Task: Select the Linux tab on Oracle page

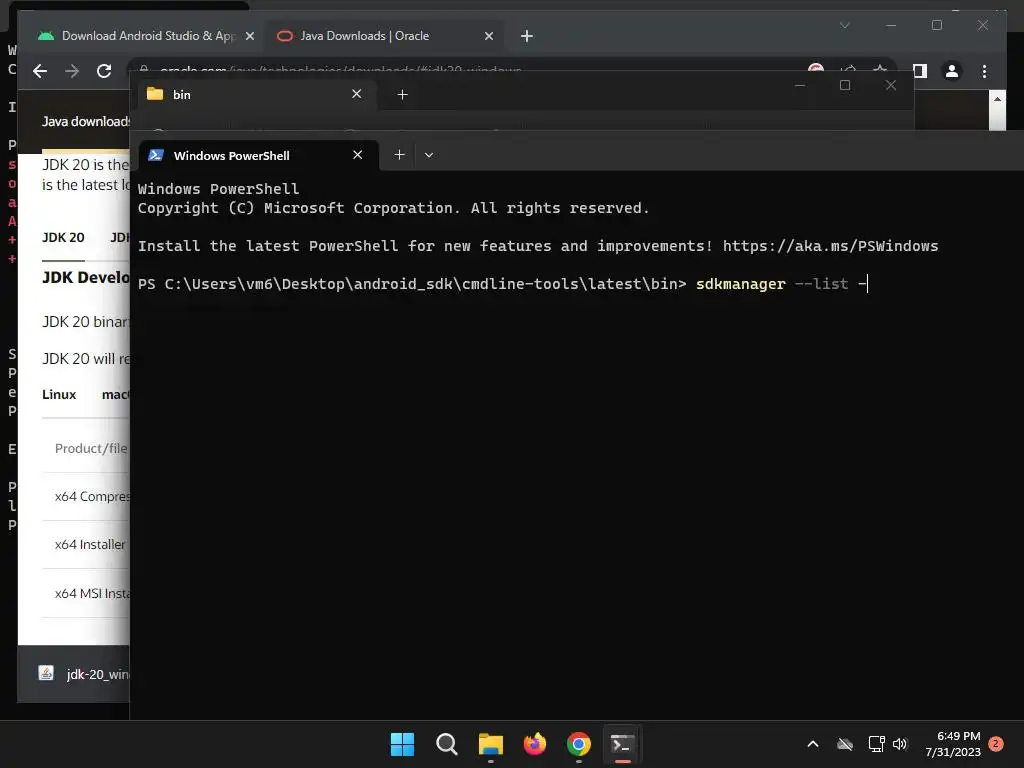Action: click(x=59, y=394)
